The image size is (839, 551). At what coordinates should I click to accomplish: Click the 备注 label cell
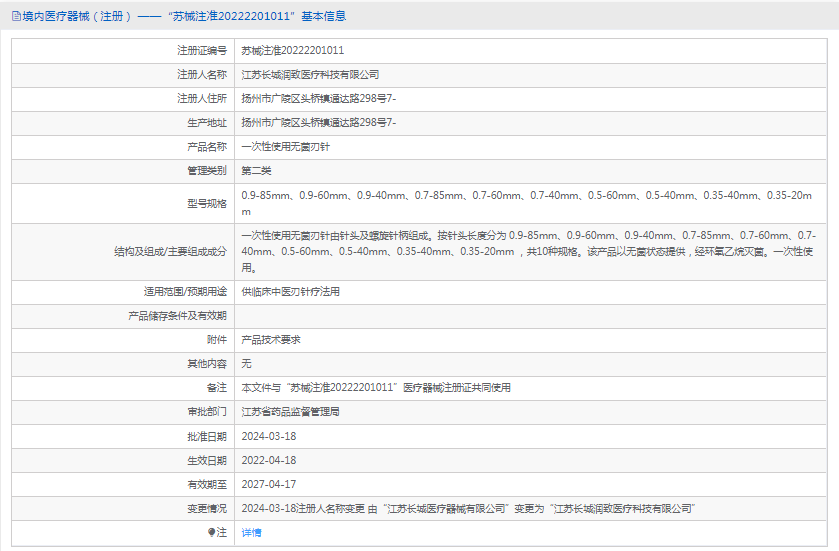(123, 388)
